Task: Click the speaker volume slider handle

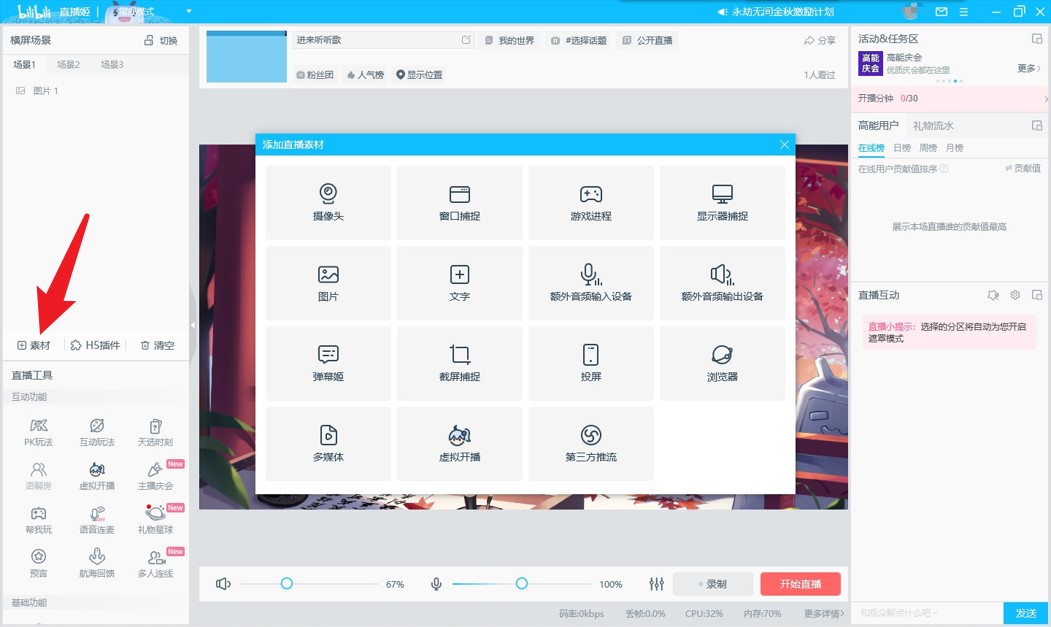Action: [287, 583]
